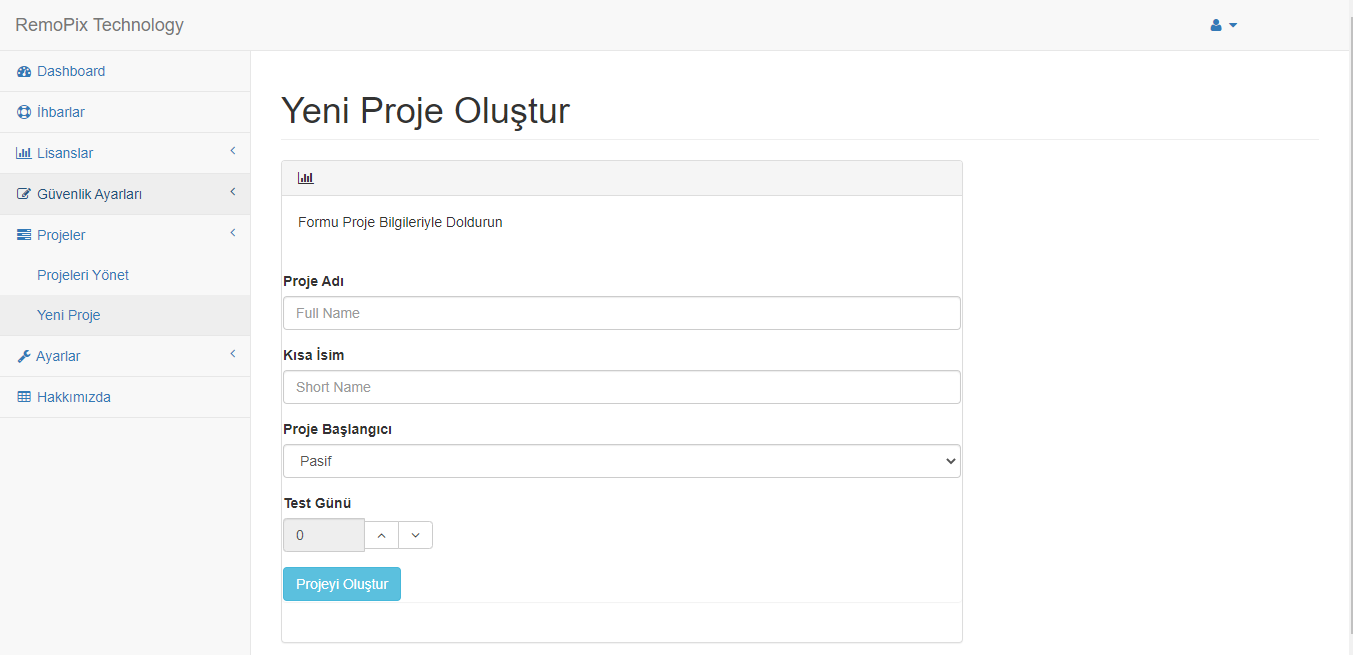Click the Hakkımızda table icon
1353x655 pixels.
(x=24, y=398)
